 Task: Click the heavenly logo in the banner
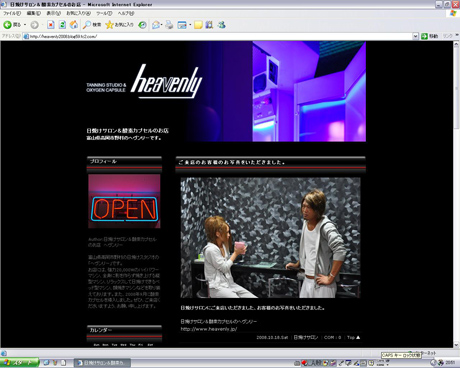click(166, 82)
